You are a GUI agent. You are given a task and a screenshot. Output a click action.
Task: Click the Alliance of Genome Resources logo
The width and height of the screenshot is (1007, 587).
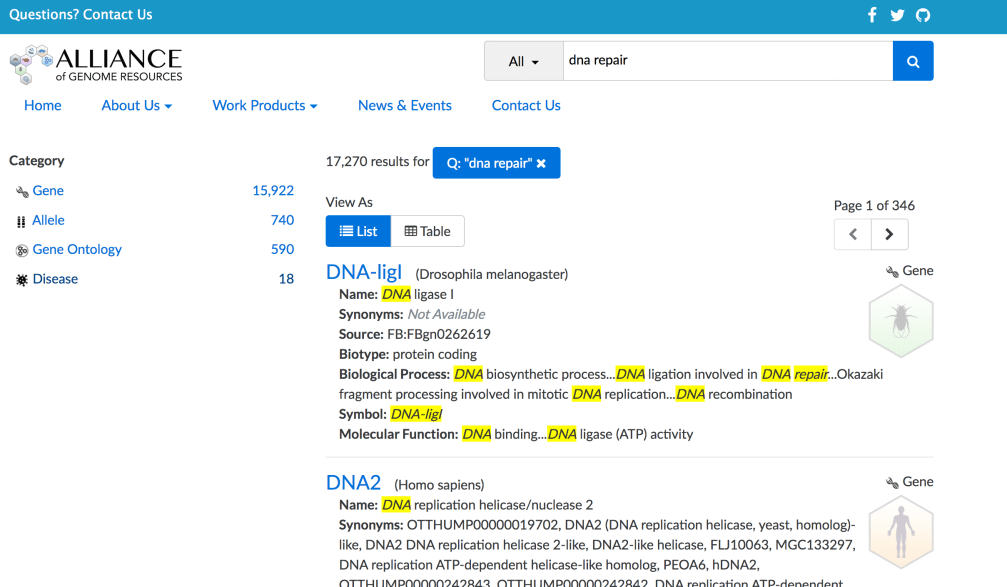pos(96,64)
